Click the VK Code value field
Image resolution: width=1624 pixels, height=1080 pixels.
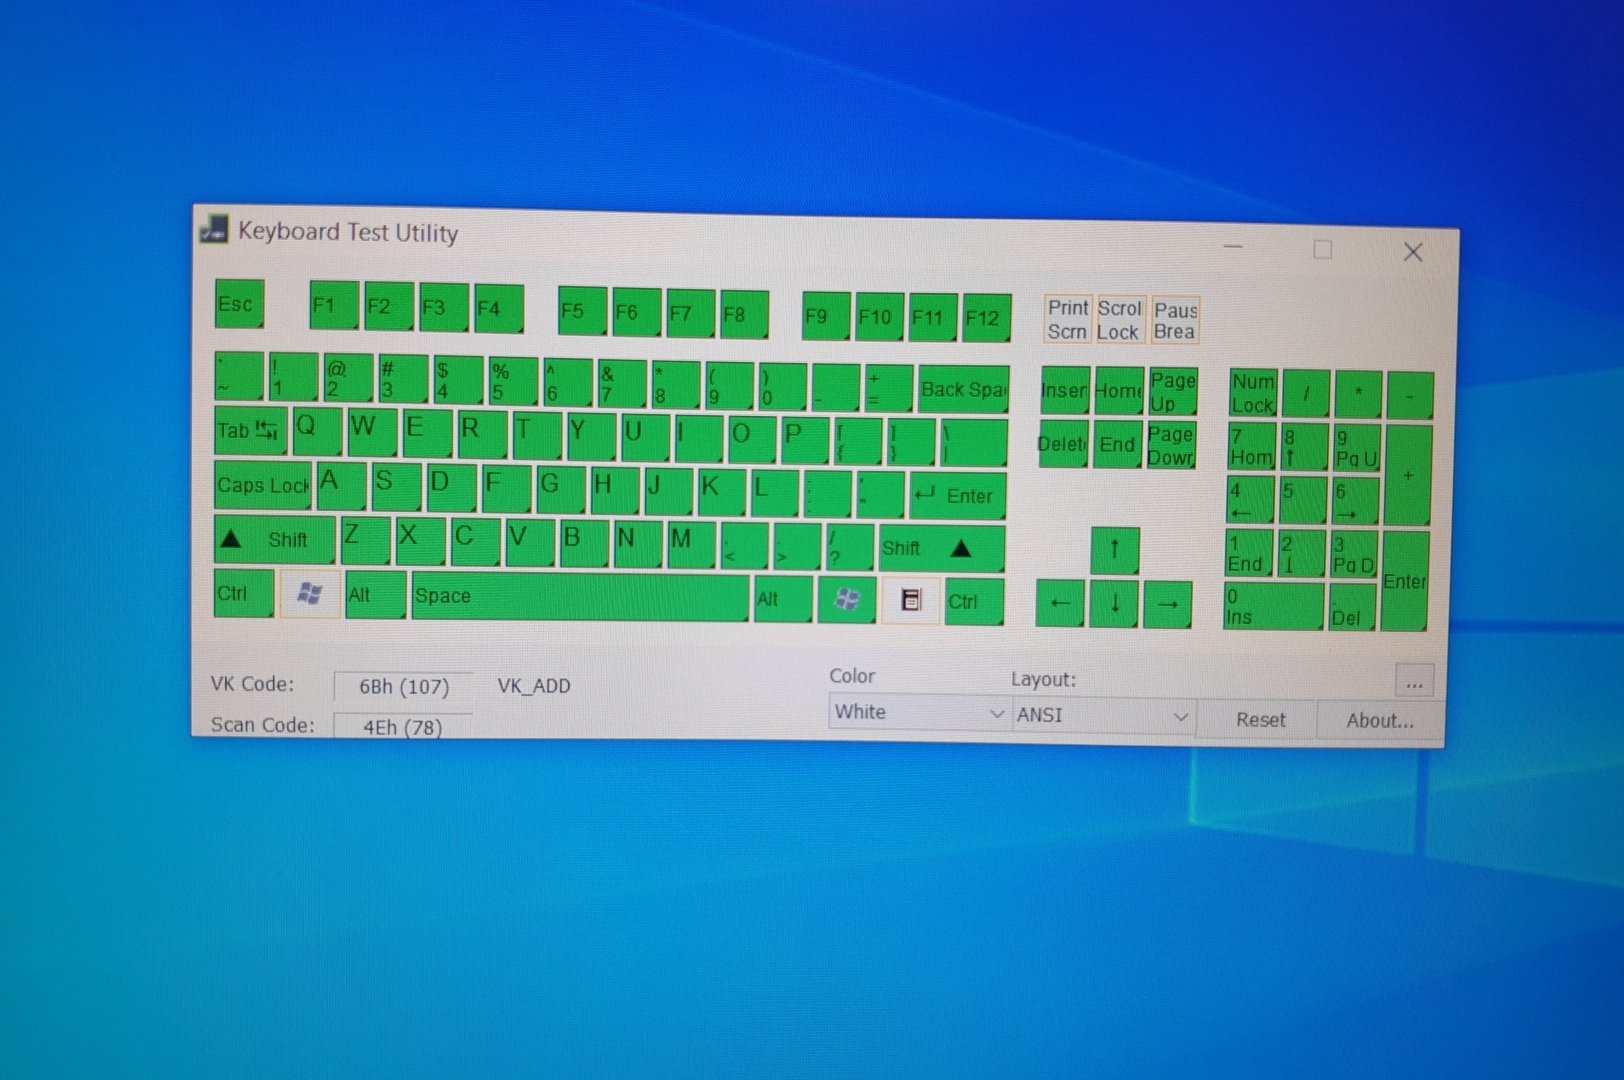pos(403,686)
